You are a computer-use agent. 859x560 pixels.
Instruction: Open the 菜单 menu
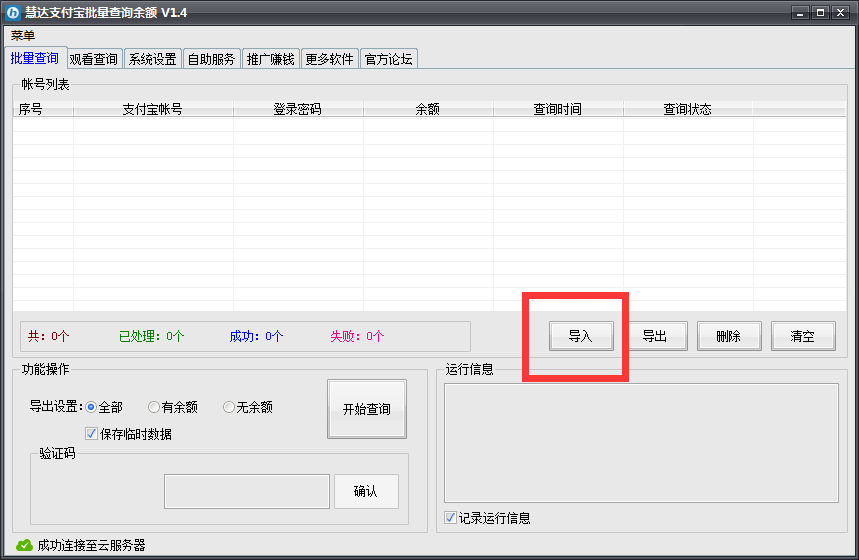tap(23, 36)
